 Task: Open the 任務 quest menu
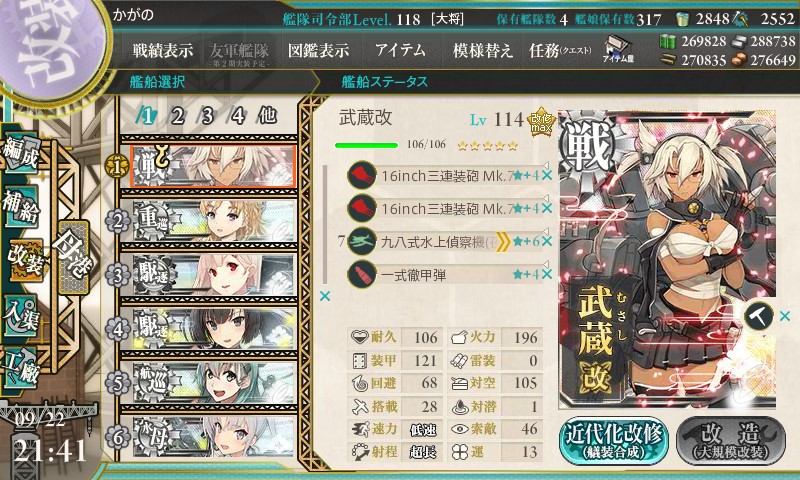click(560, 50)
